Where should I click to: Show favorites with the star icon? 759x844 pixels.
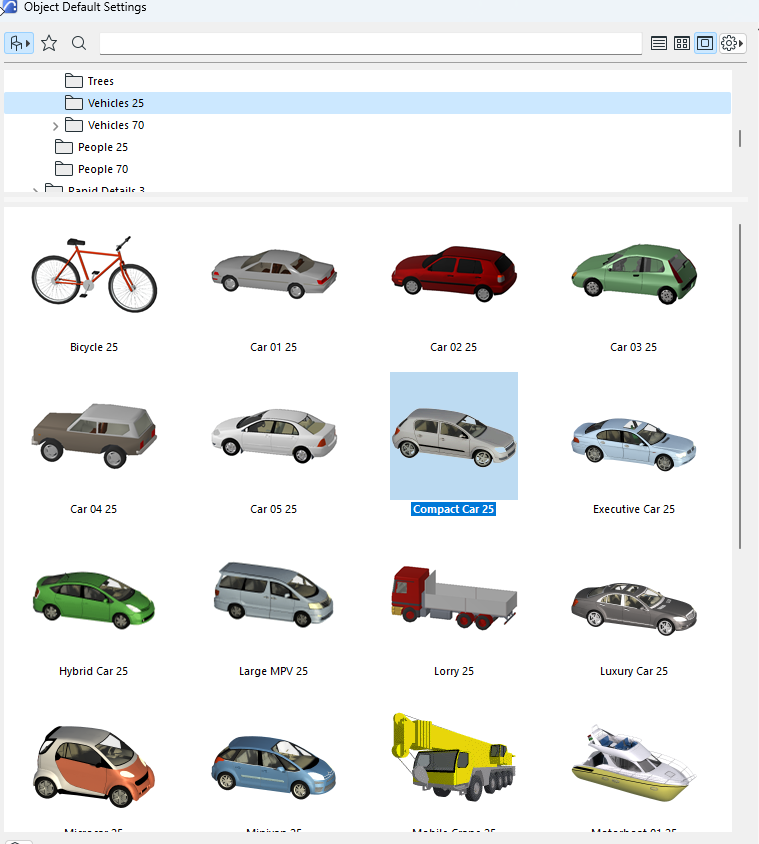pos(49,43)
